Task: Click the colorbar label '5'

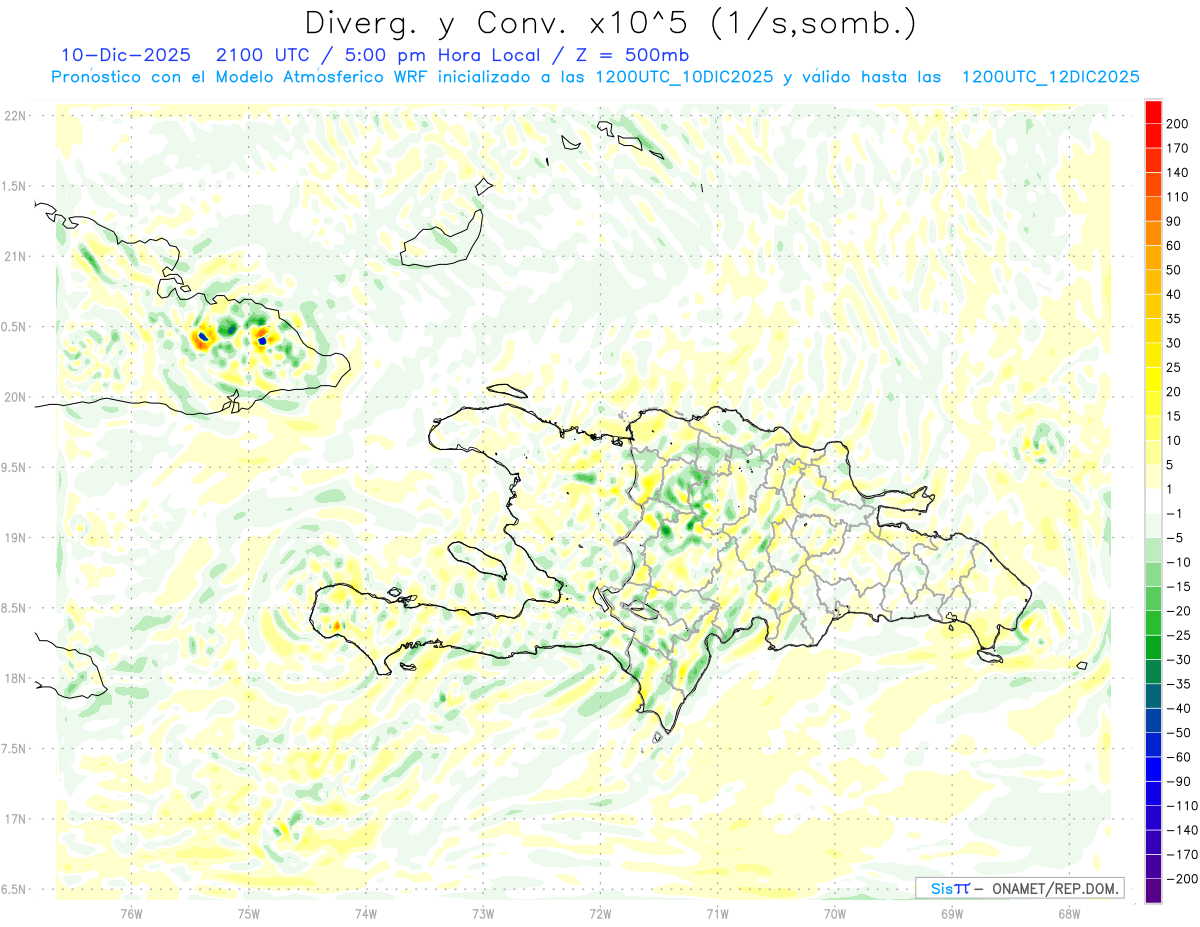Action: pos(1171,465)
